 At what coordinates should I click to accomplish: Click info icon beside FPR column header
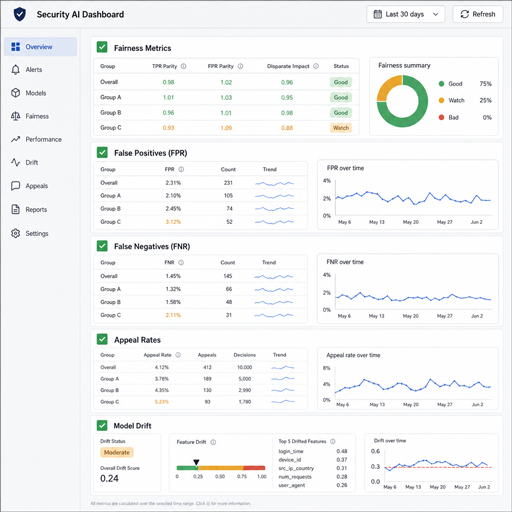(x=181, y=169)
